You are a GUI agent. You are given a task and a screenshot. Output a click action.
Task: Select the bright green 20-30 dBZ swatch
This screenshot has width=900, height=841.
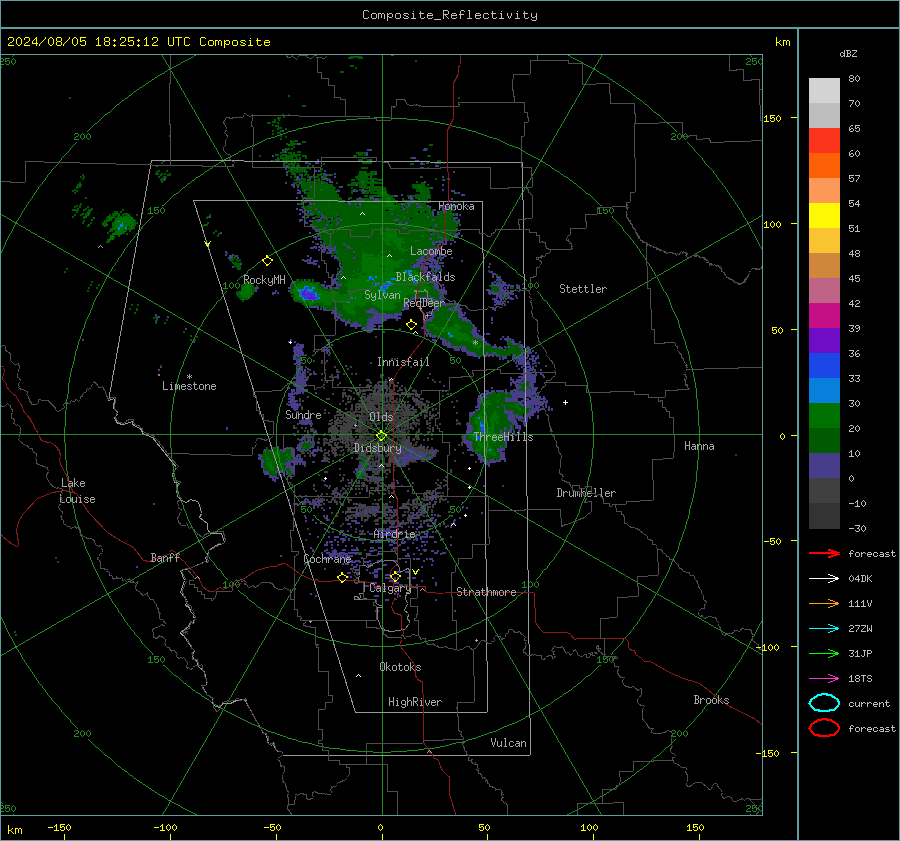click(x=824, y=416)
